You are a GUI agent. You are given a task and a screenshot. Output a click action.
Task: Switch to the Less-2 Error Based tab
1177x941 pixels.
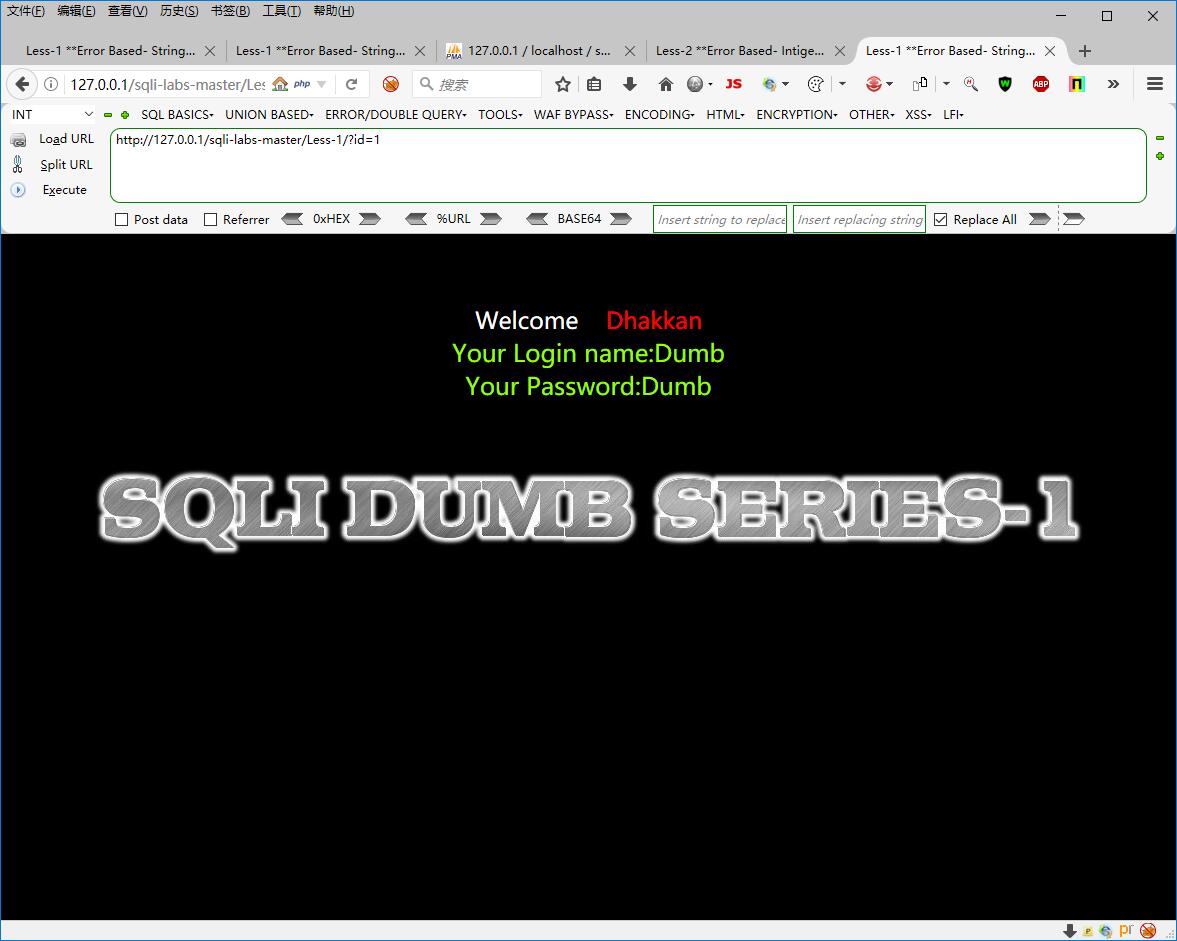click(x=740, y=51)
